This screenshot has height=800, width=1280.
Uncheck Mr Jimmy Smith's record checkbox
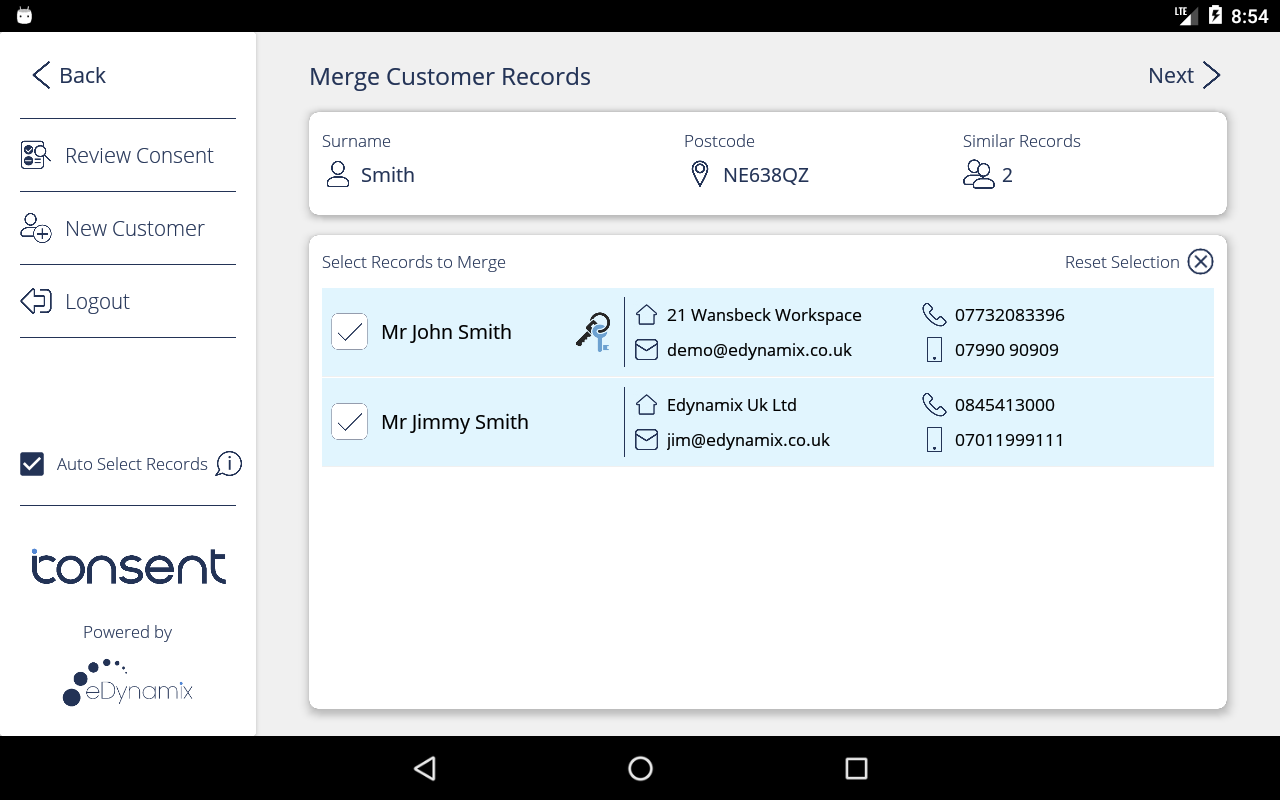(x=349, y=422)
